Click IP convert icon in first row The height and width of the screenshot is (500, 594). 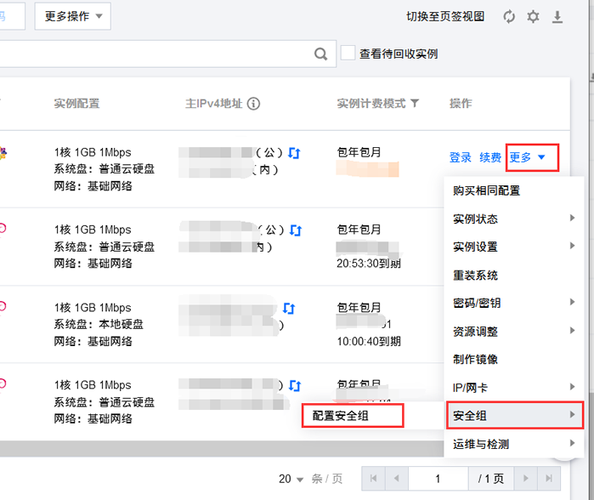tap(294, 153)
